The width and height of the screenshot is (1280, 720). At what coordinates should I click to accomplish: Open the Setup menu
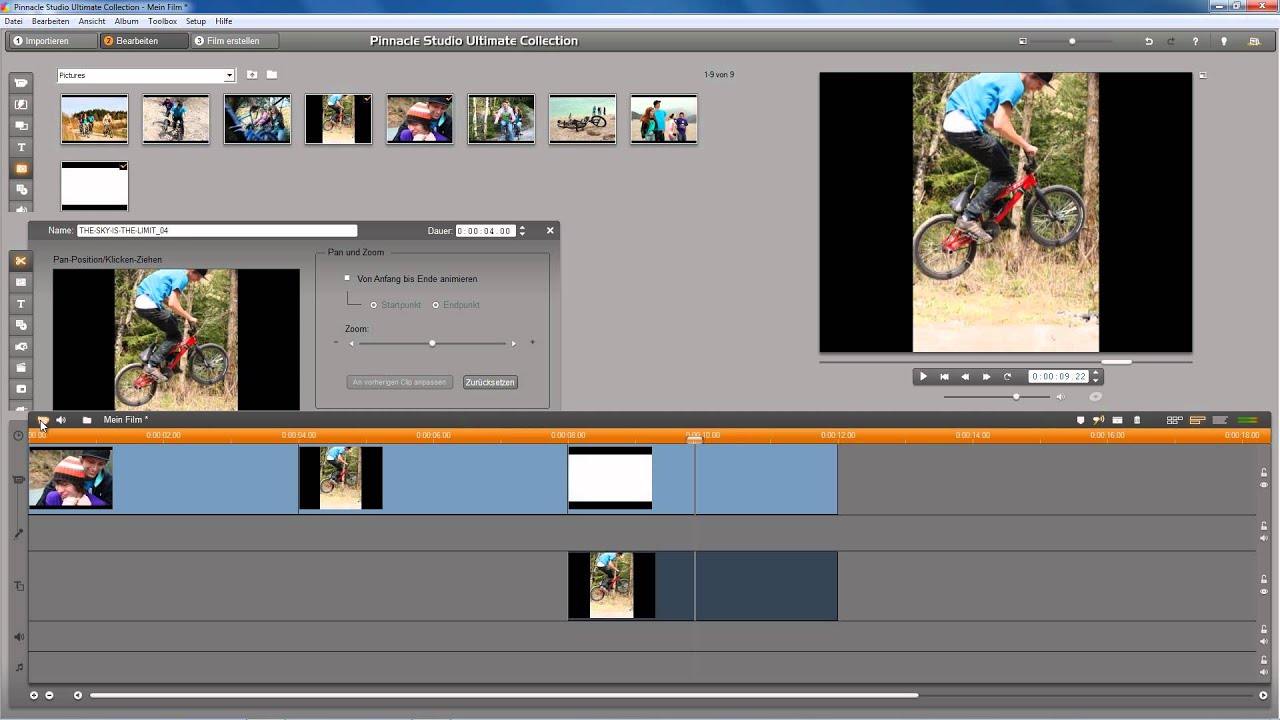(x=196, y=21)
